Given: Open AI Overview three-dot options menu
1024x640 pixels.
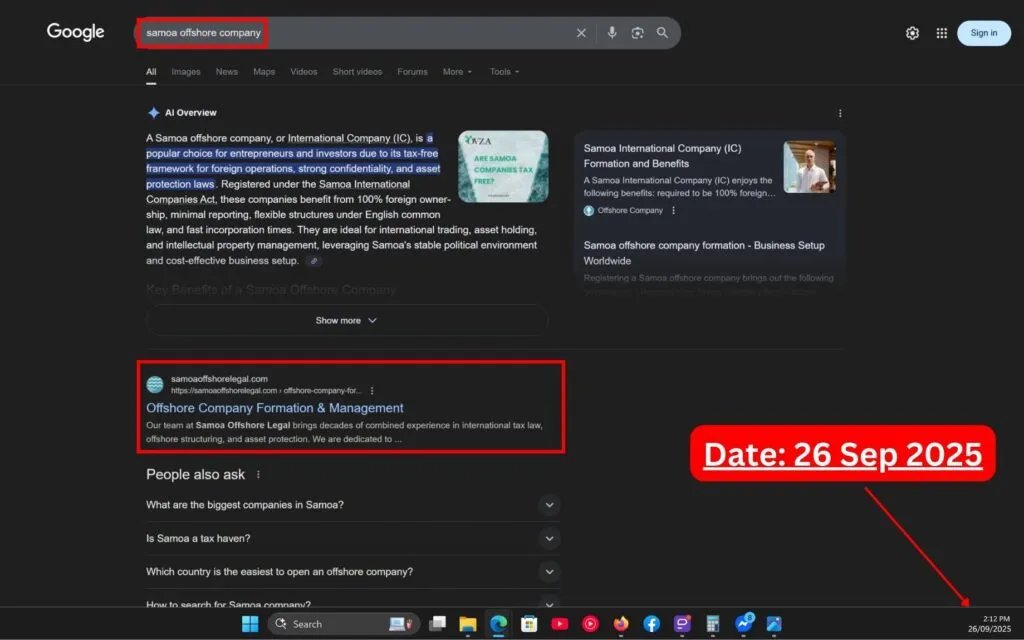Looking at the screenshot, I should pyautogui.click(x=840, y=113).
